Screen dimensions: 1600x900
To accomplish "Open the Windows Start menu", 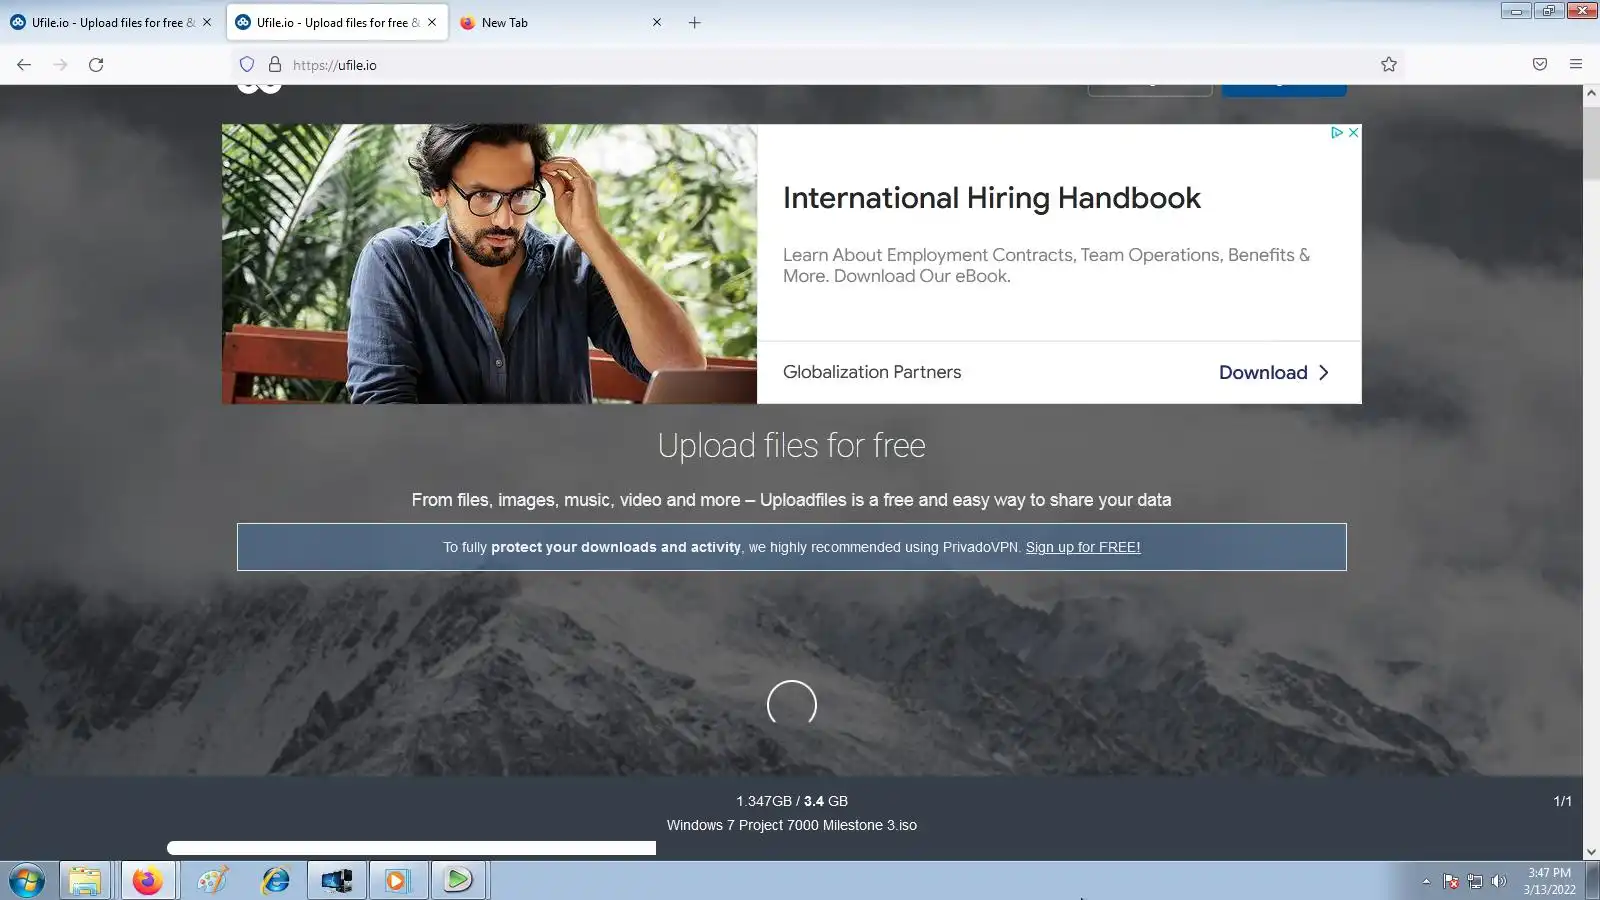I will coord(27,881).
